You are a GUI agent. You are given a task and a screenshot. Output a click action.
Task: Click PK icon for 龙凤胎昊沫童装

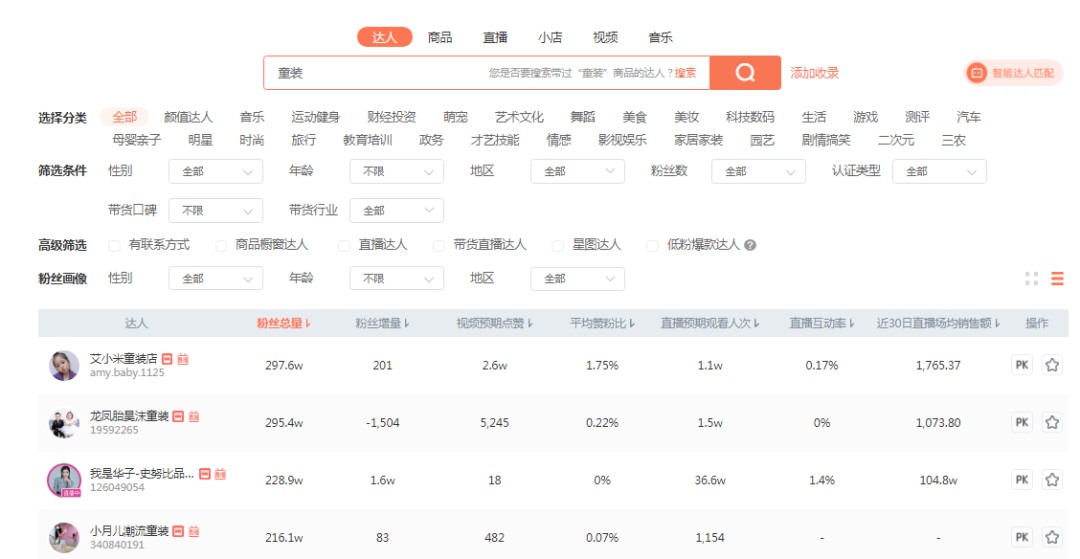coord(1022,422)
